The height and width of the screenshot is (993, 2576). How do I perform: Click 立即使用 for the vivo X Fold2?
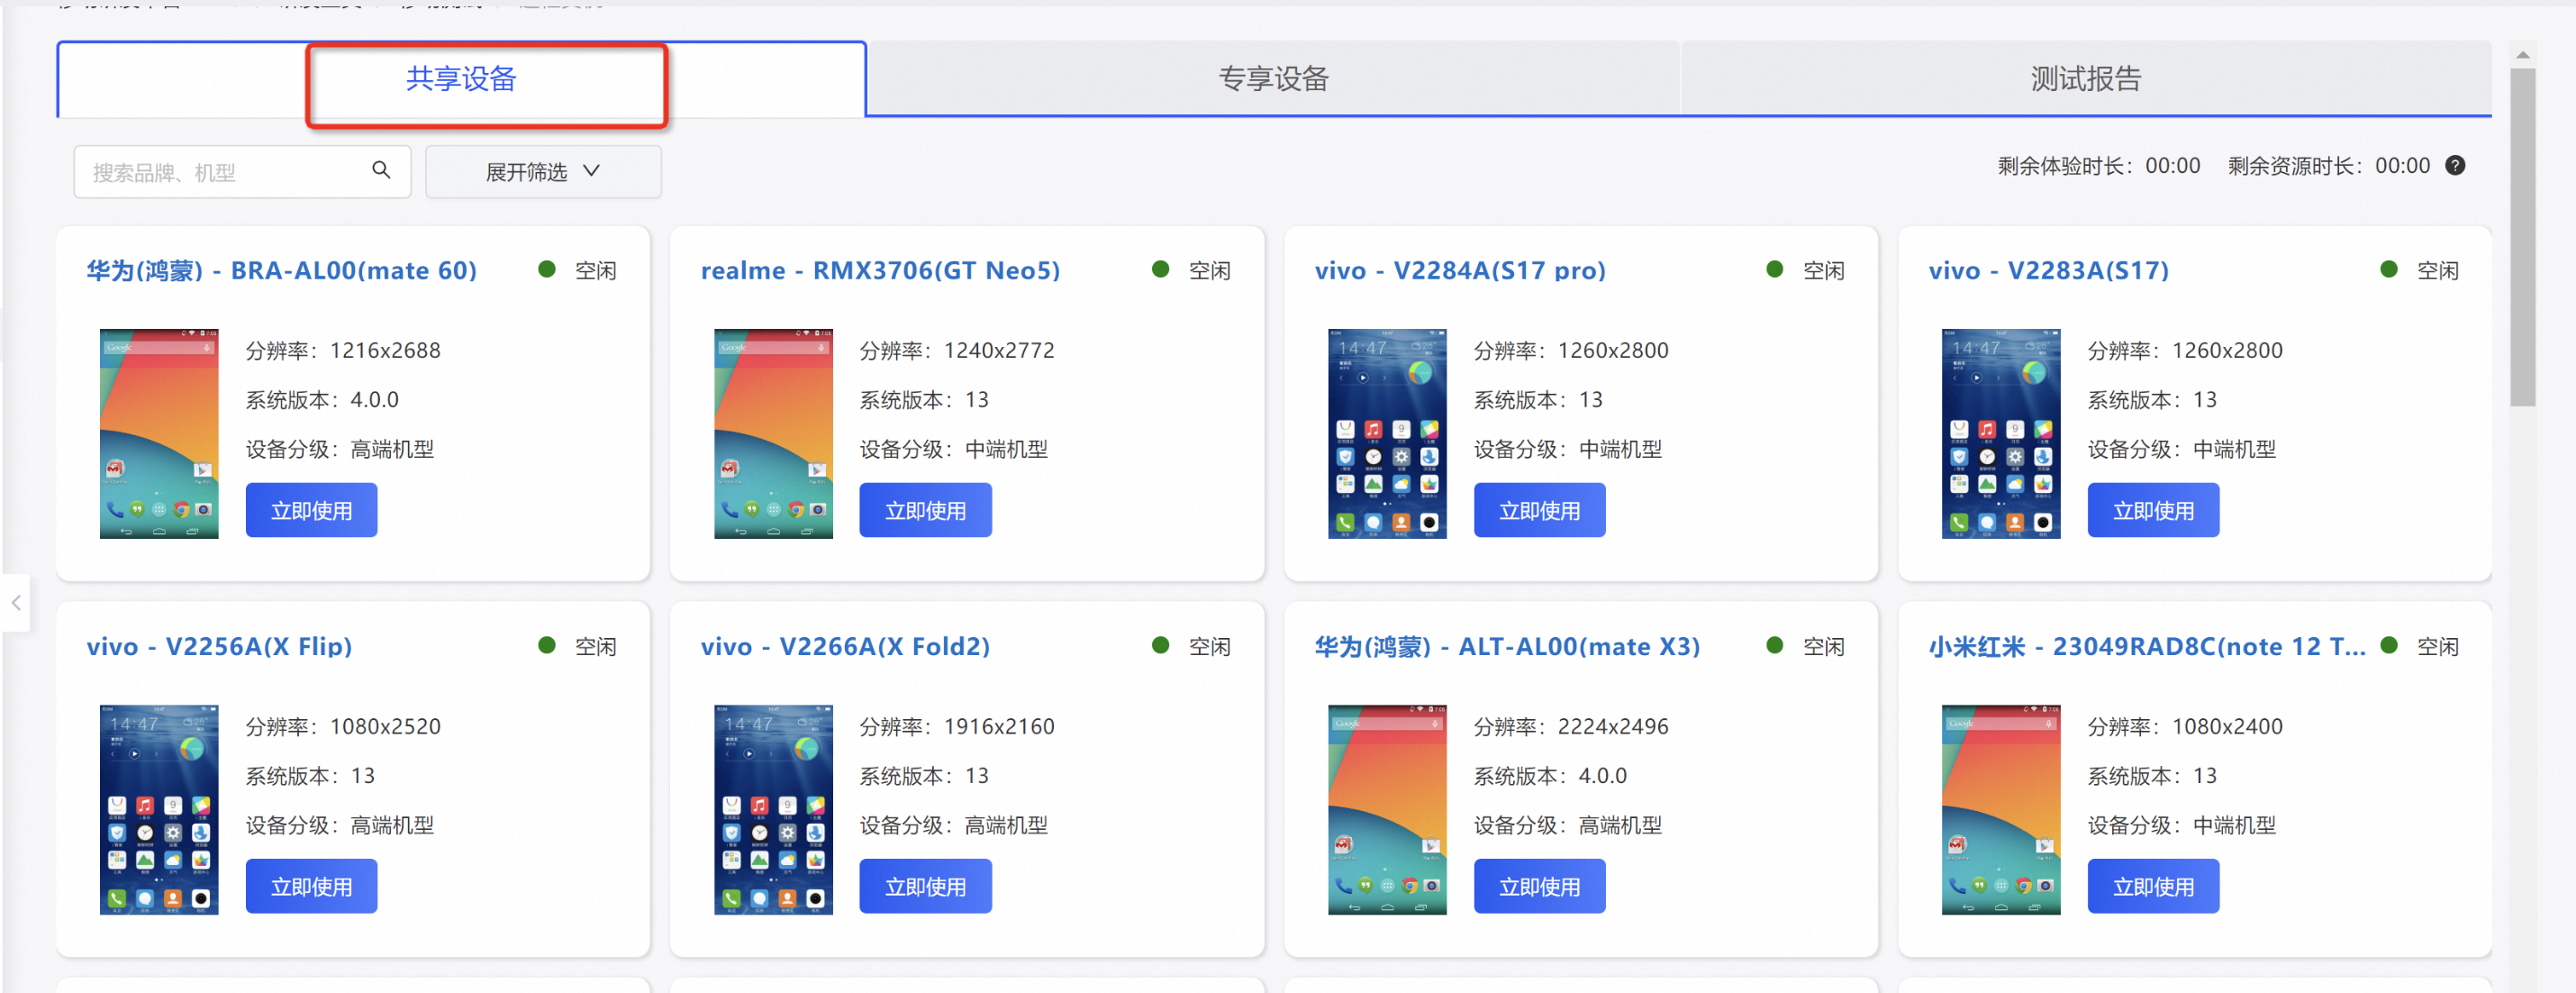point(925,886)
